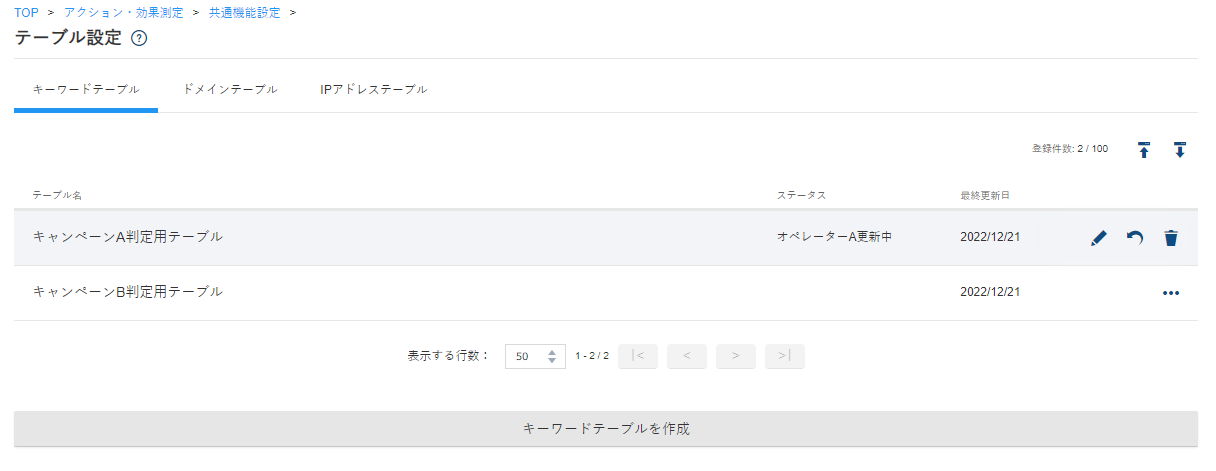1216x471 pixels.
Task: Switch to the IPアドレステーブル tab
Action: point(374,89)
